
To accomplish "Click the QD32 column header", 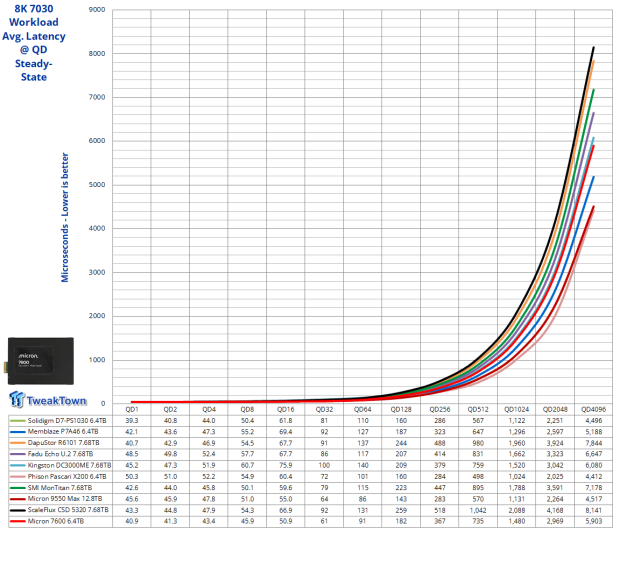I will [x=324, y=409].
